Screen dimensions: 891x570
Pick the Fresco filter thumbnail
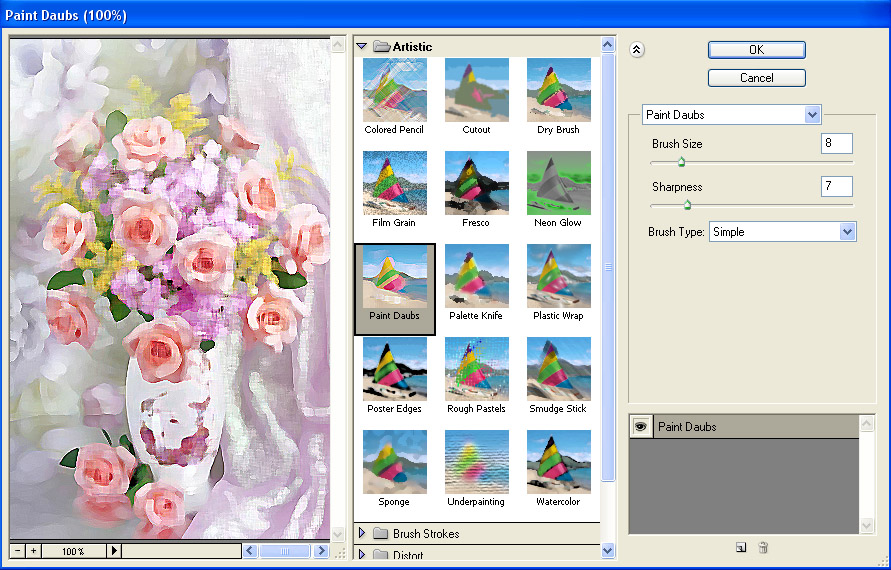[476, 183]
